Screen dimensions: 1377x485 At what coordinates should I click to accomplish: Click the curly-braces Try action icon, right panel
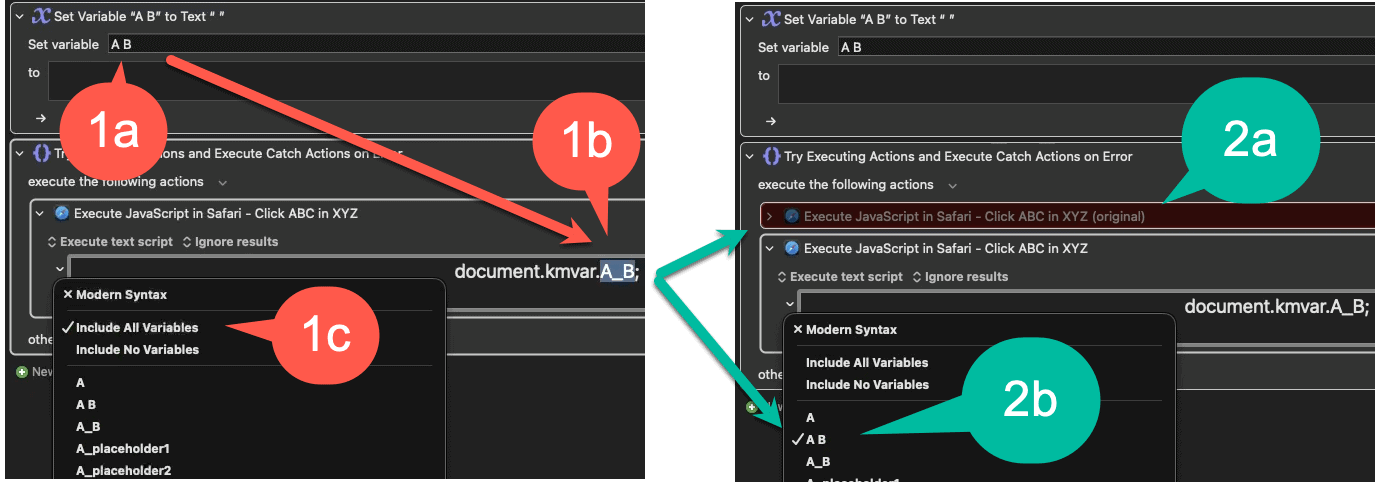coord(772,156)
